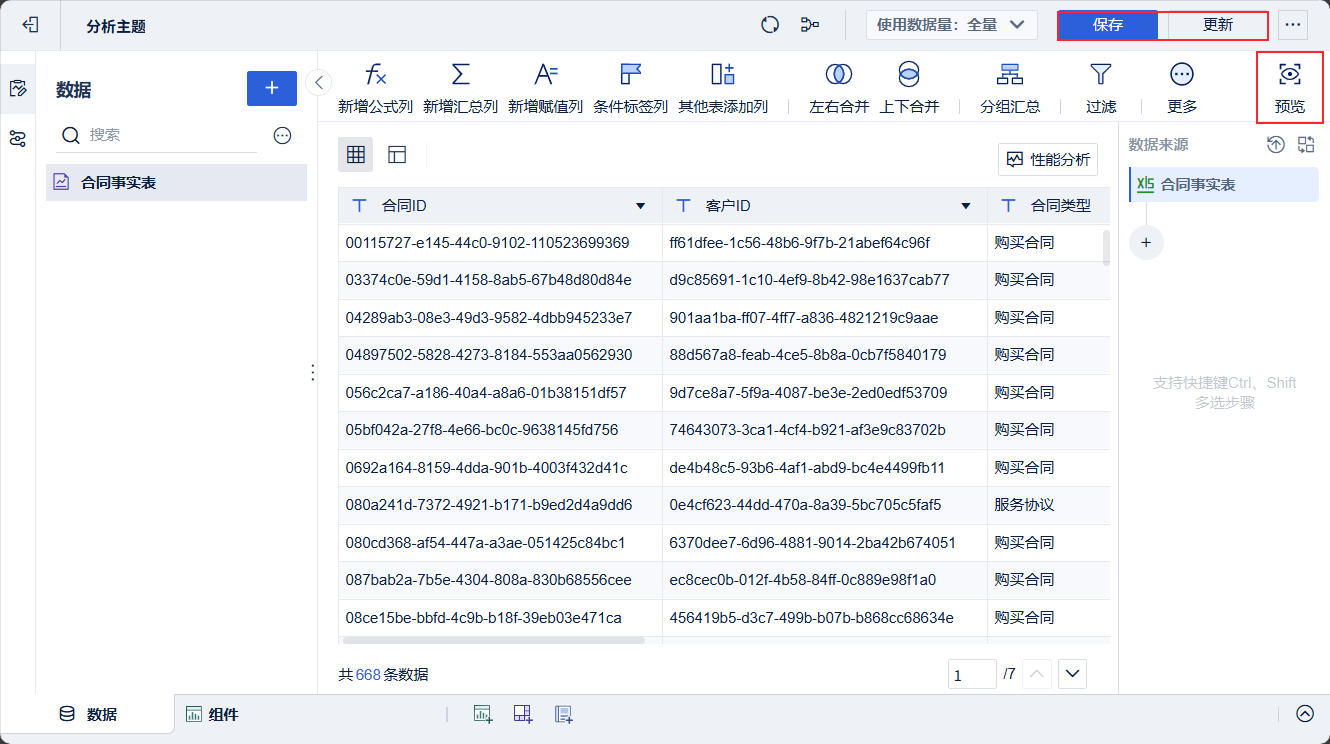Image resolution: width=1330 pixels, height=744 pixels.
Task: Go to next page arrow
Action: click(1073, 674)
